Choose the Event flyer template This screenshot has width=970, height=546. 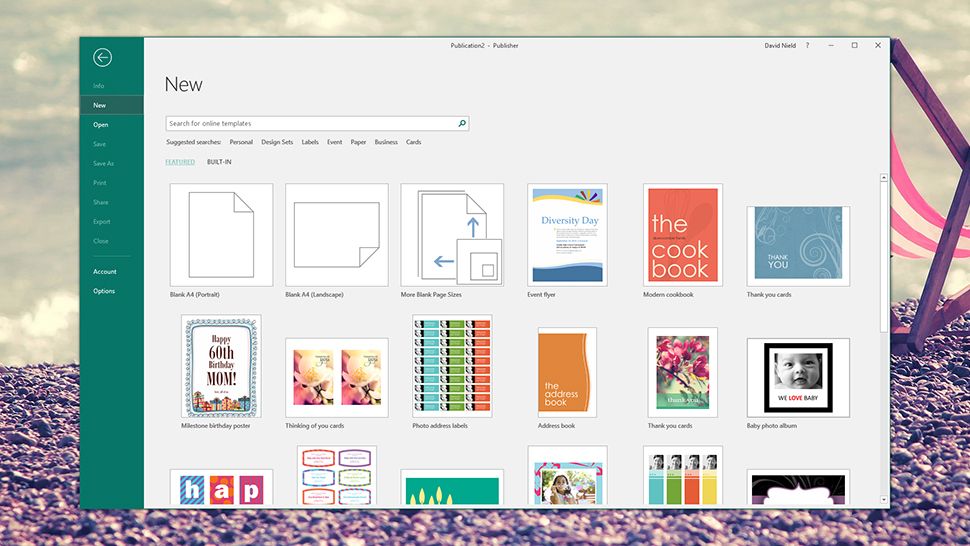[x=567, y=235]
